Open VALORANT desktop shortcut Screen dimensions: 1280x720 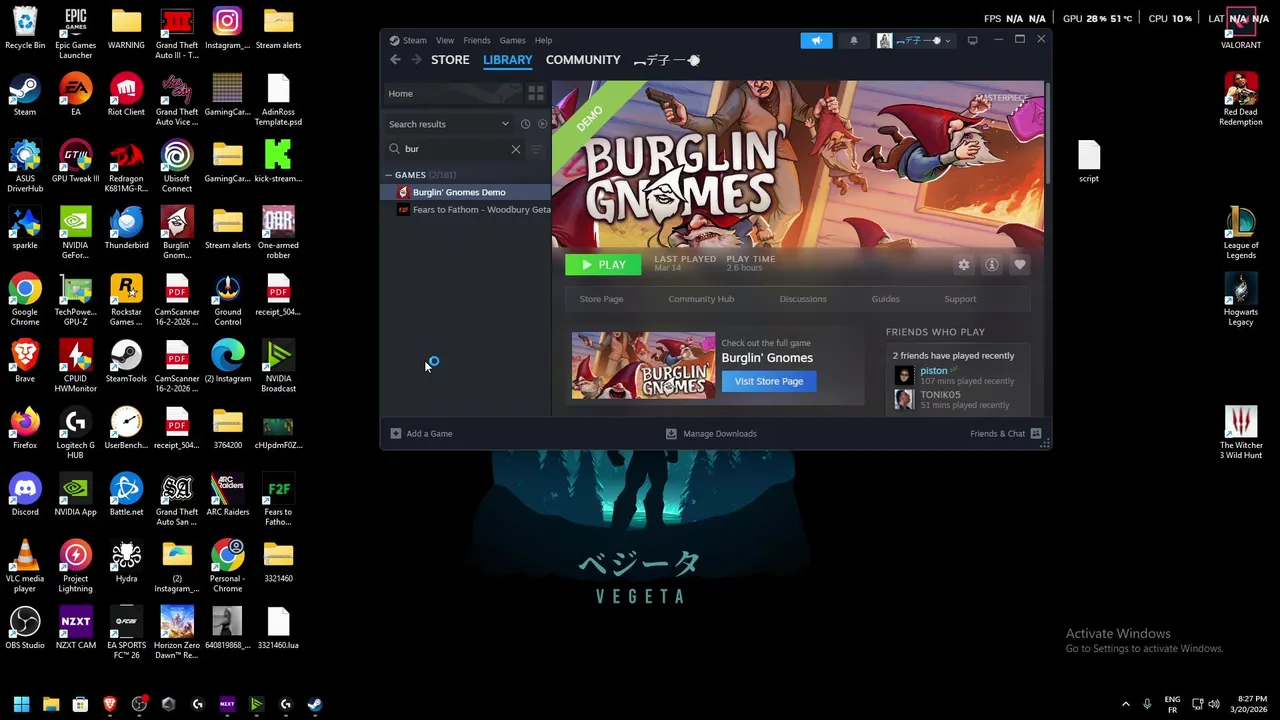[x=1241, y=30]
